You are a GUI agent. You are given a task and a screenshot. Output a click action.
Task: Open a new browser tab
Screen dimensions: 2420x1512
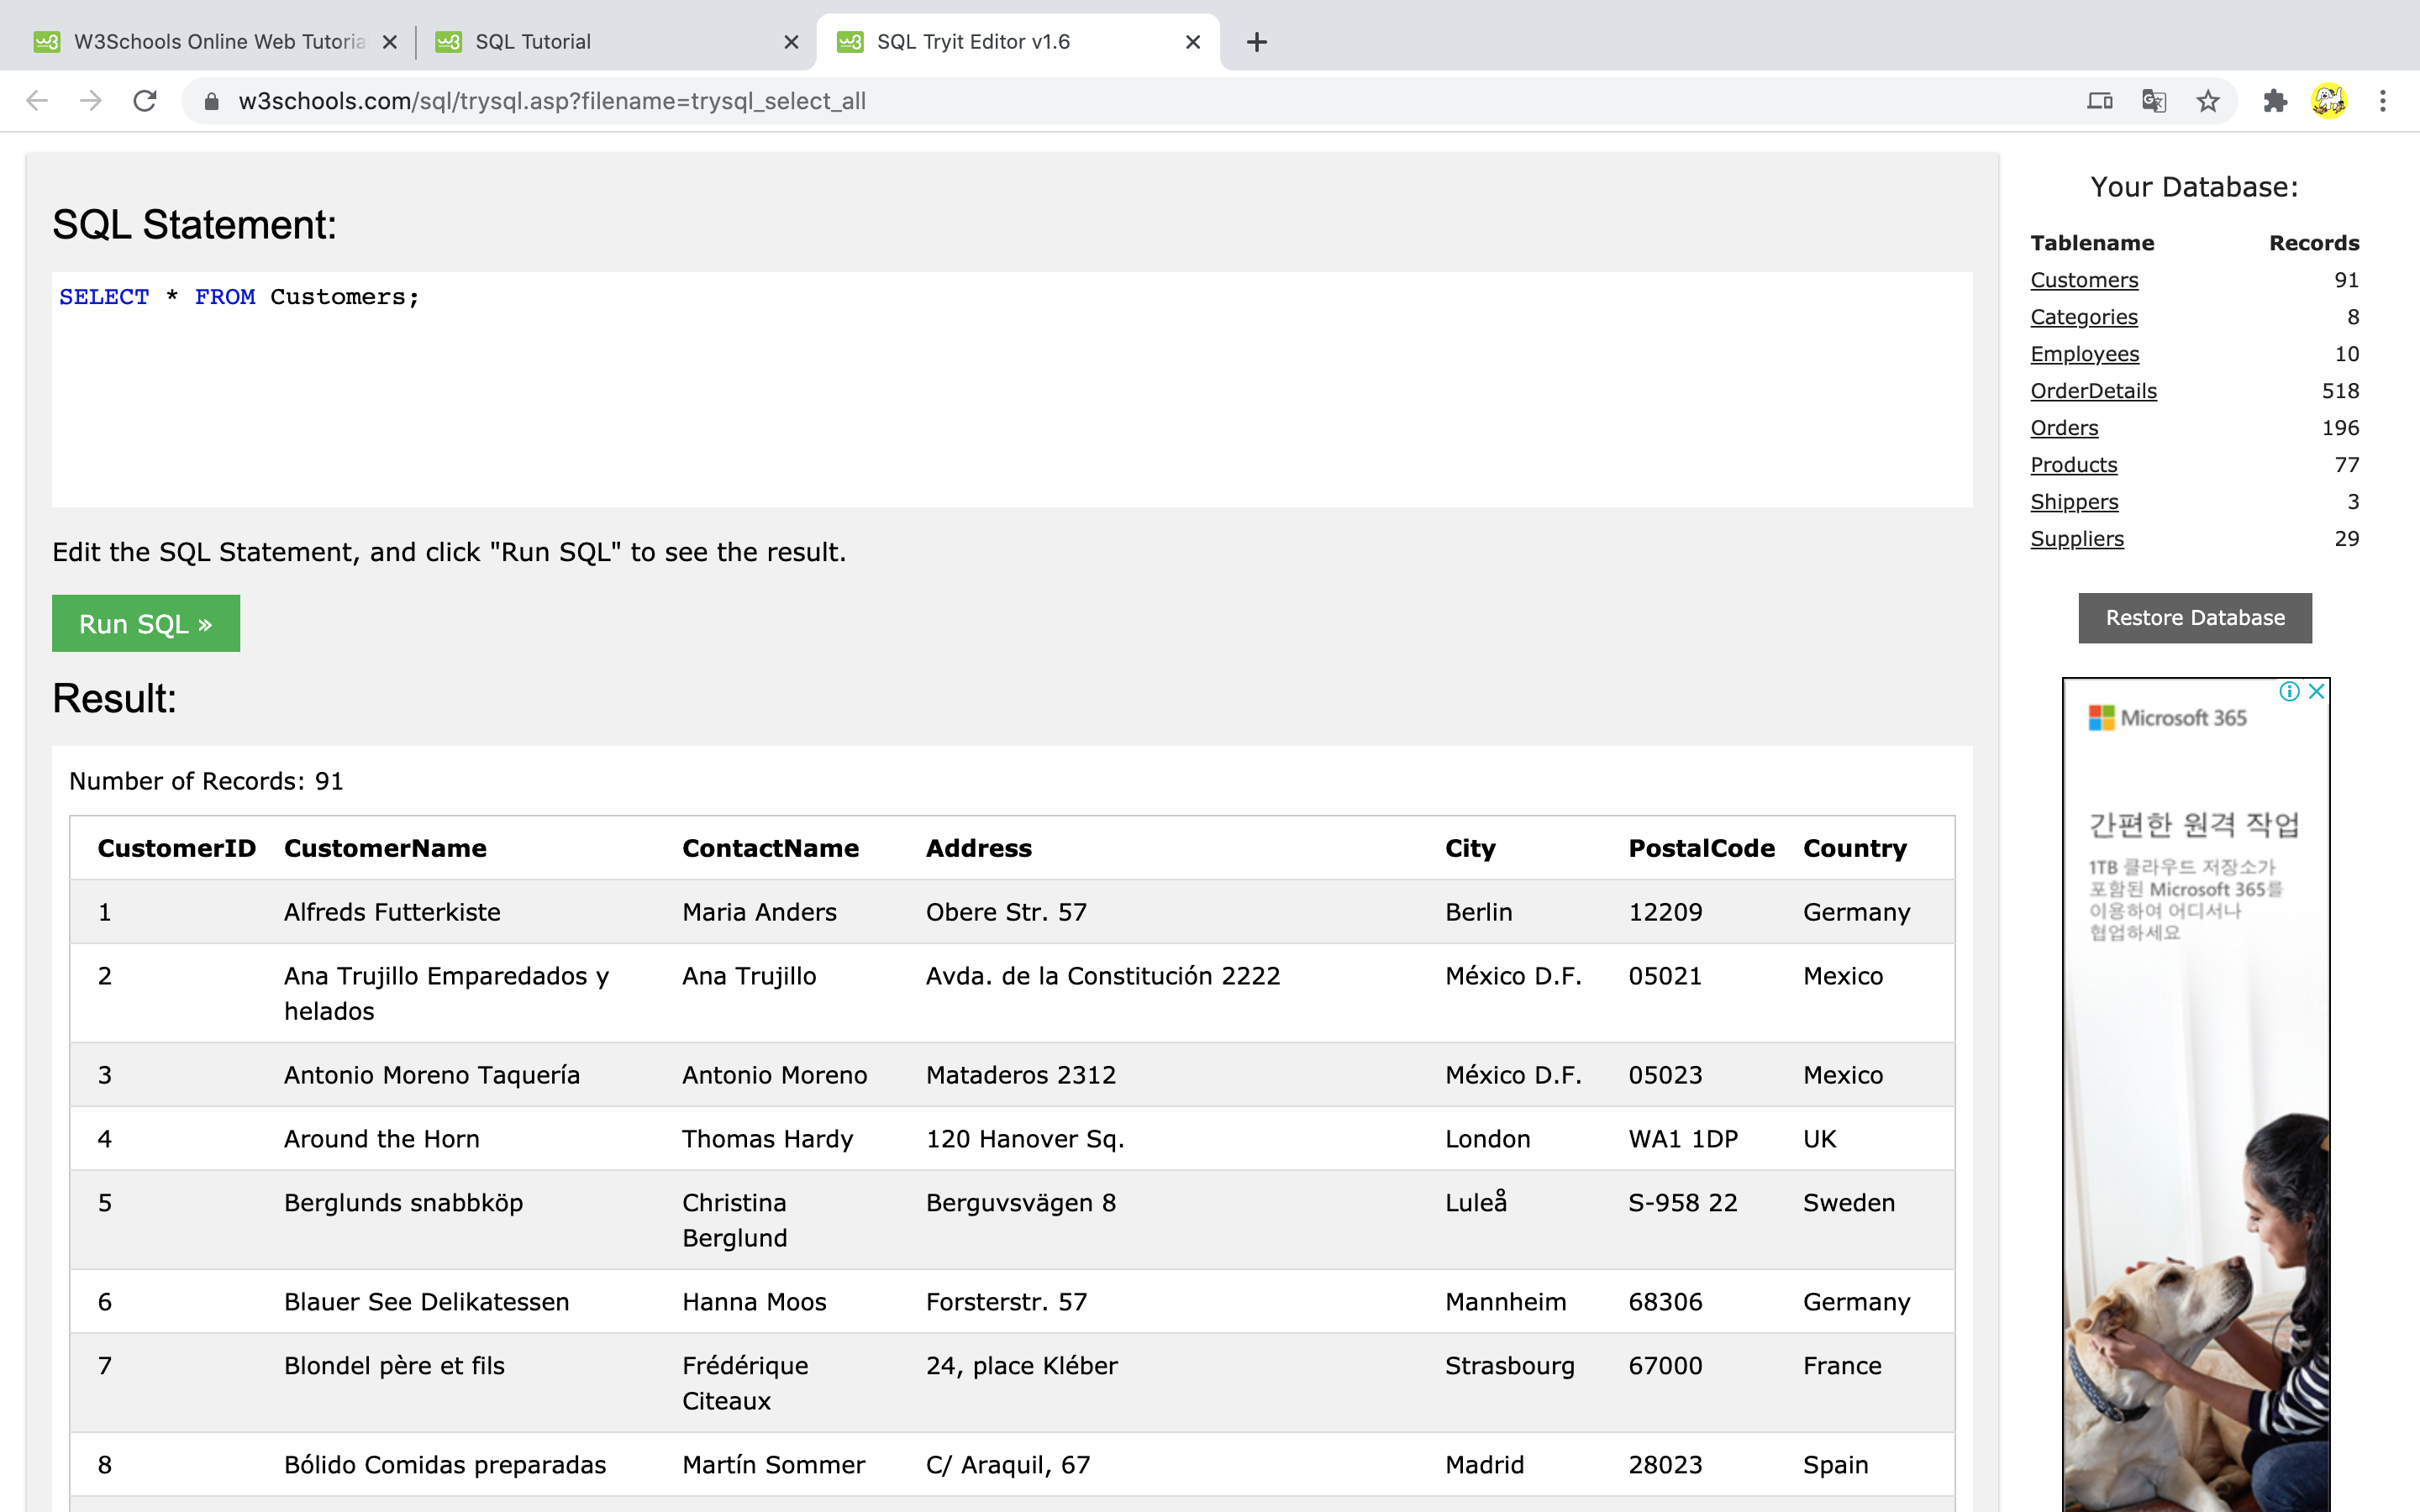(x=1257, y=42)
